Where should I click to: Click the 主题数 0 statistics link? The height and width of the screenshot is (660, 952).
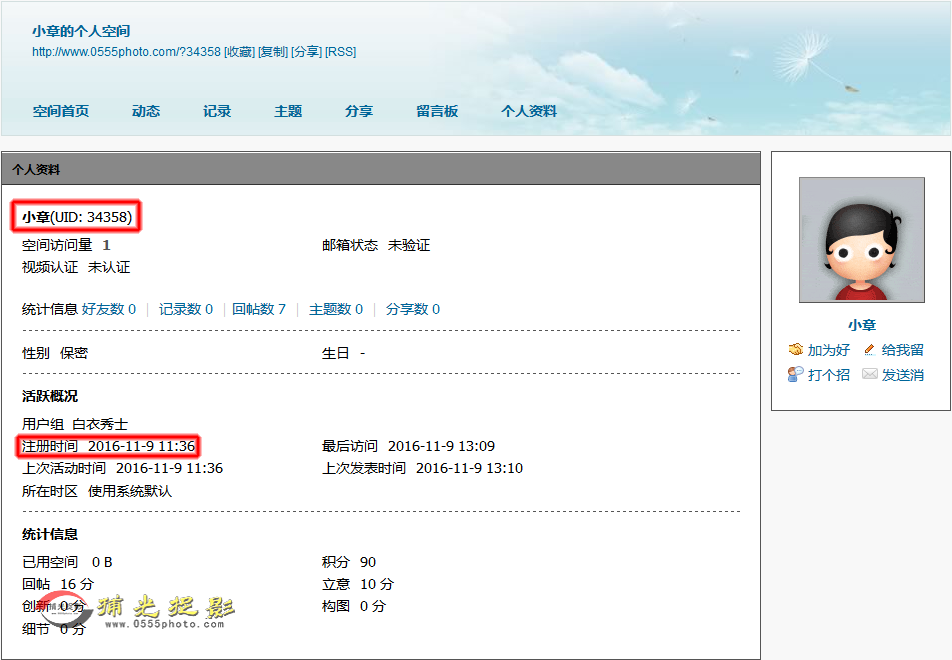point(336,309)
